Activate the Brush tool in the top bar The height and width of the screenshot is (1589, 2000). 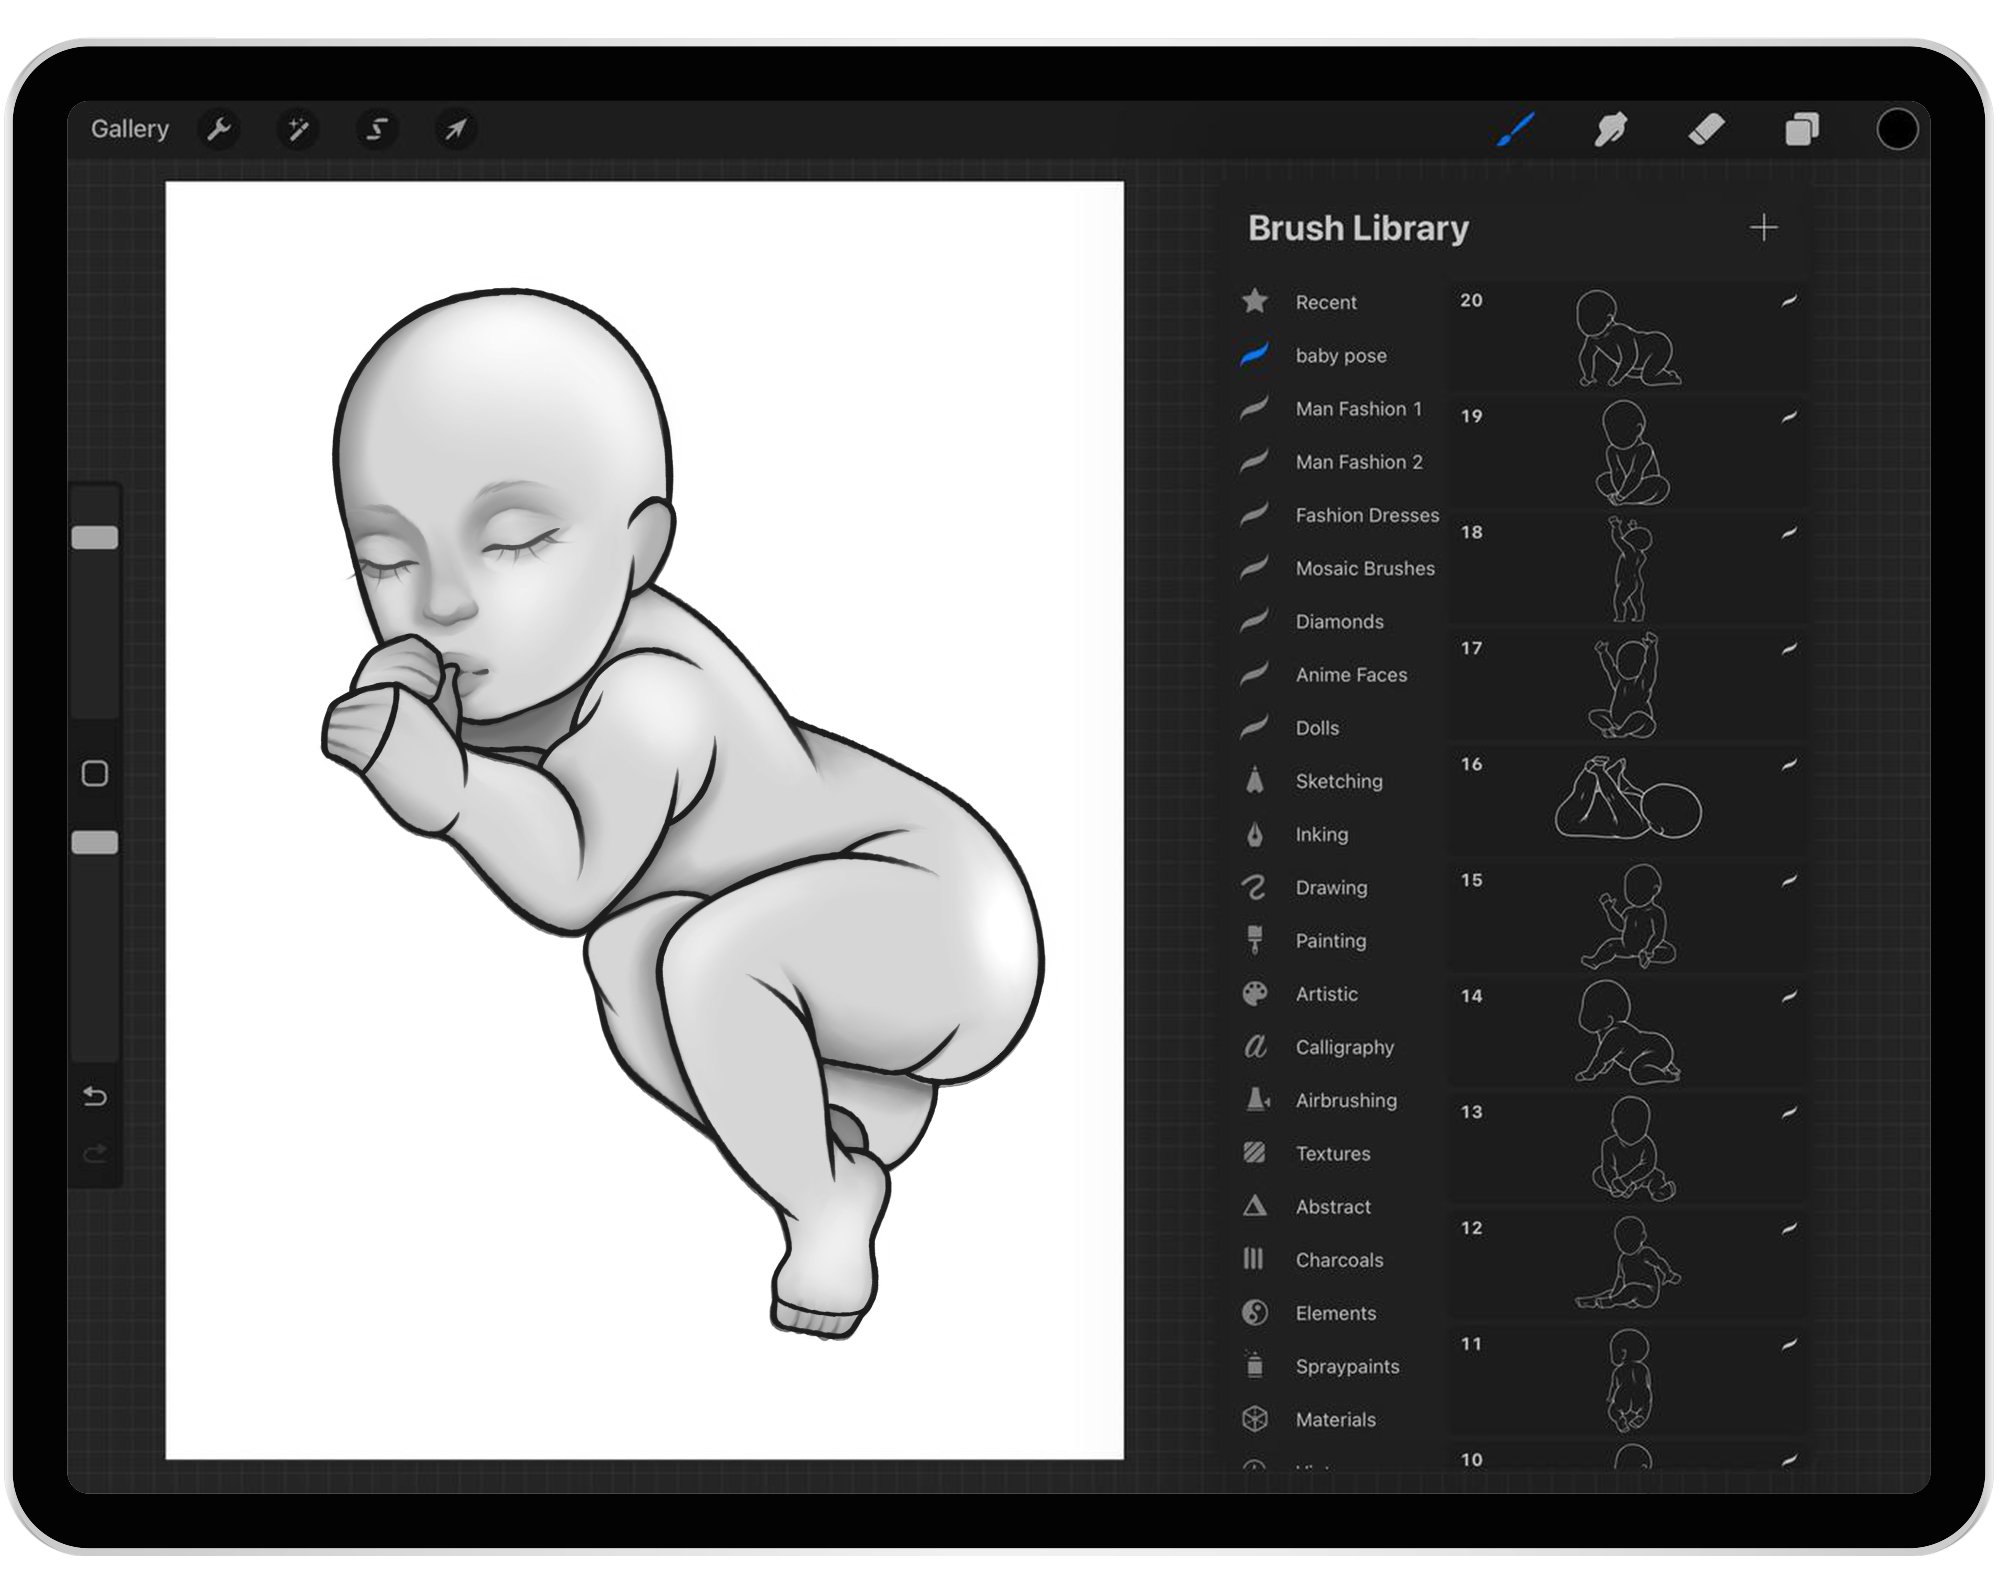coord(1514,128)
